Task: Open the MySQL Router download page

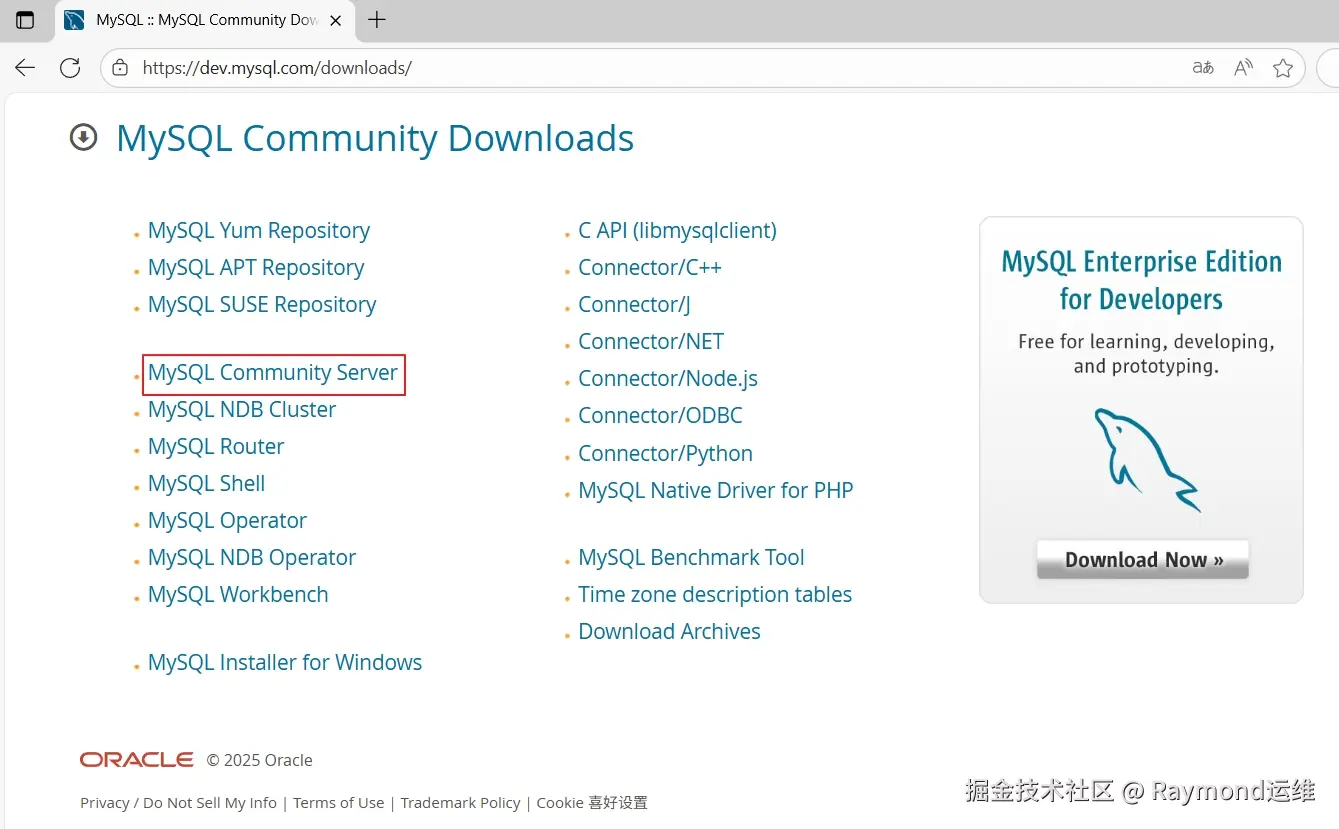Action: [x=216, y=446]
